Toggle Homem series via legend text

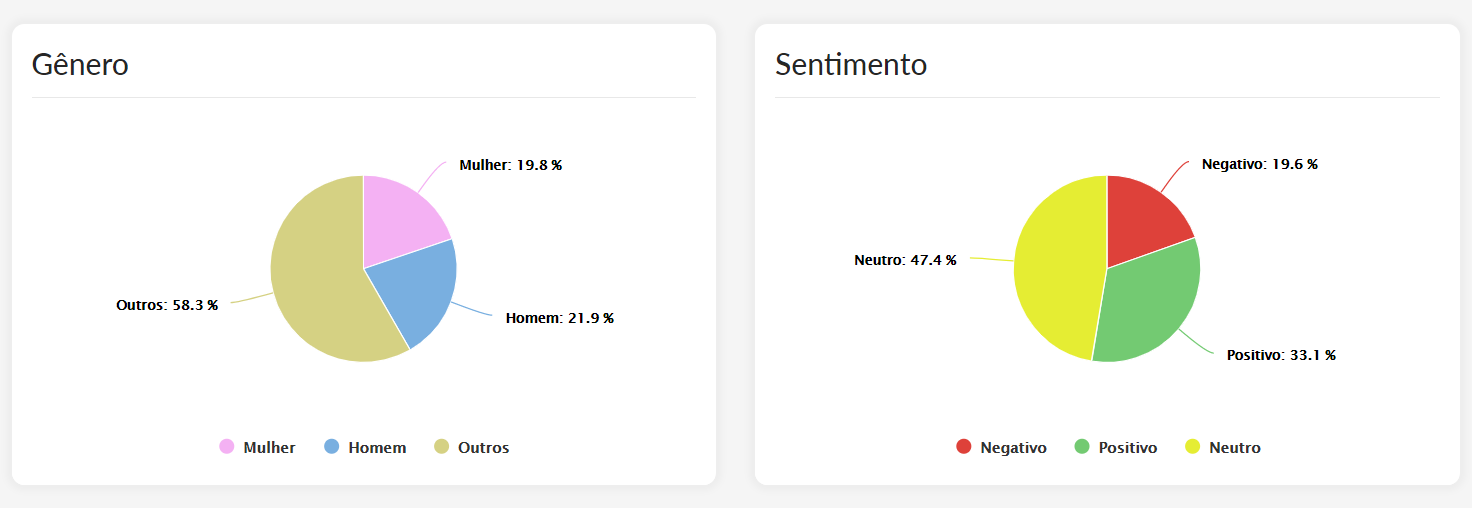[x=377, y=448]
